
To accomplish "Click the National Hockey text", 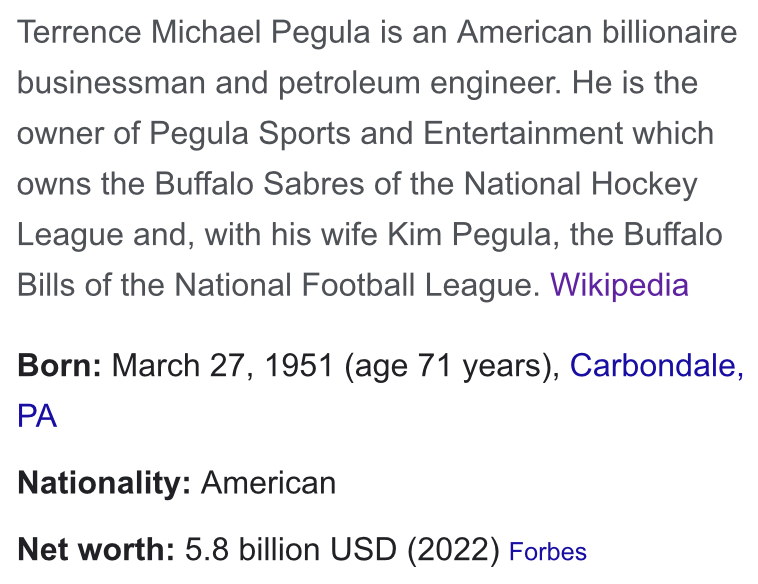I will 581,184.
